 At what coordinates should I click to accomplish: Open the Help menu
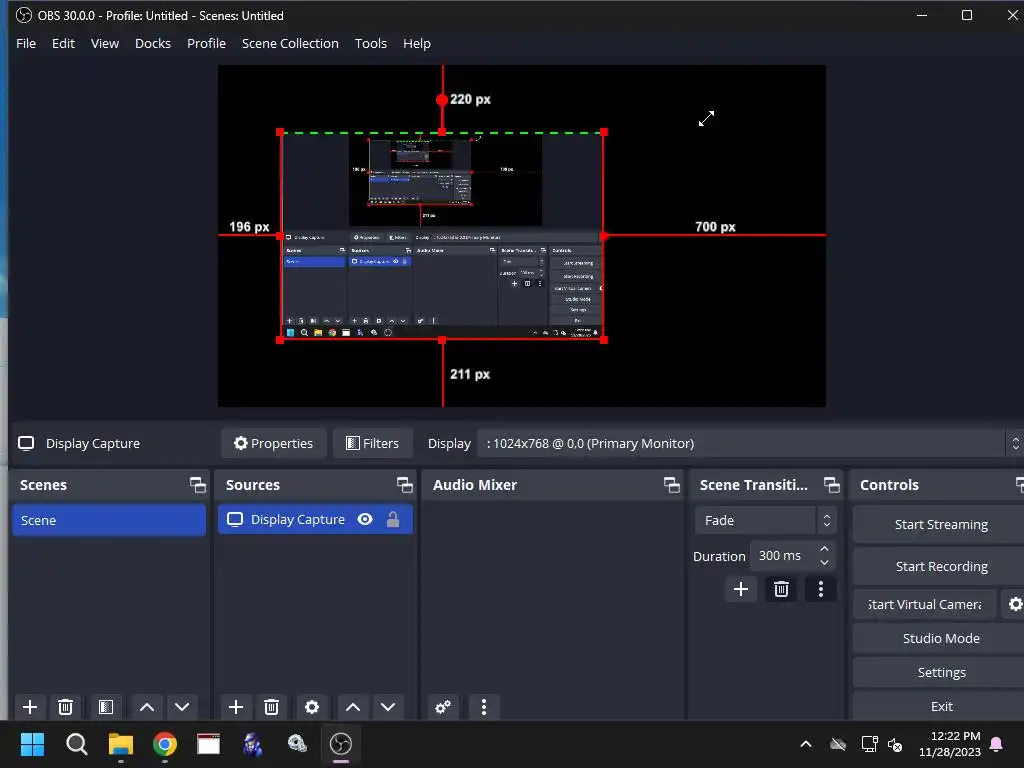(417, 43)
